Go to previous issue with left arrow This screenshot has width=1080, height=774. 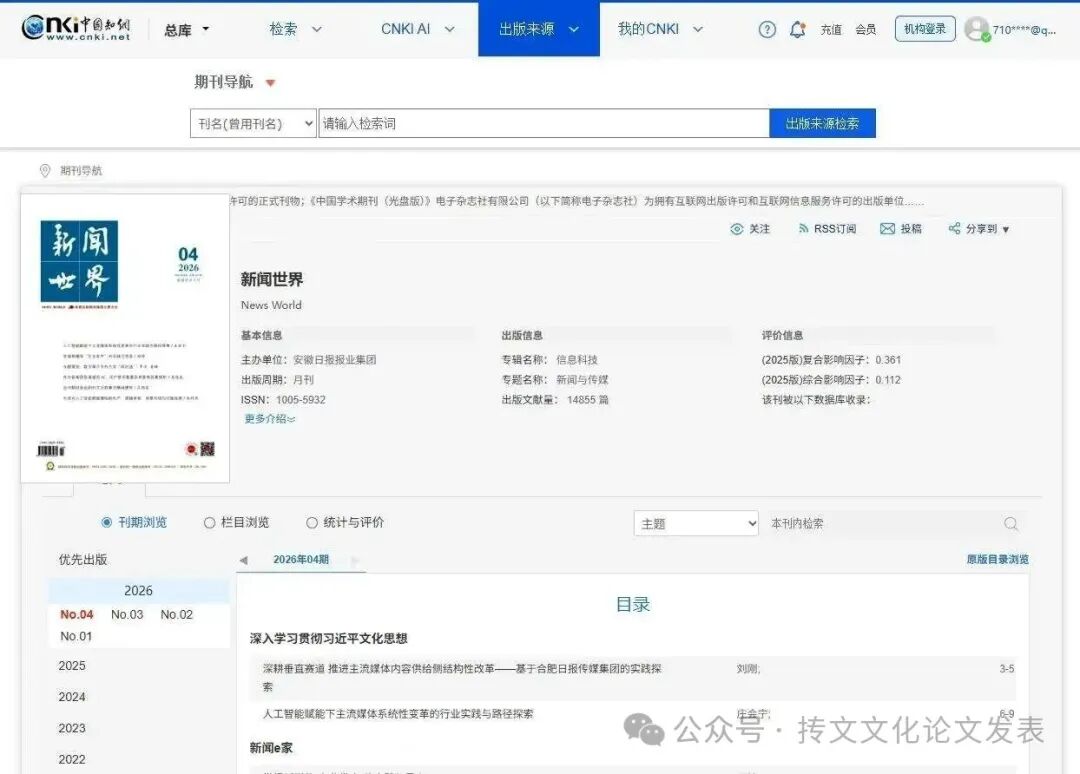point(244,560)
